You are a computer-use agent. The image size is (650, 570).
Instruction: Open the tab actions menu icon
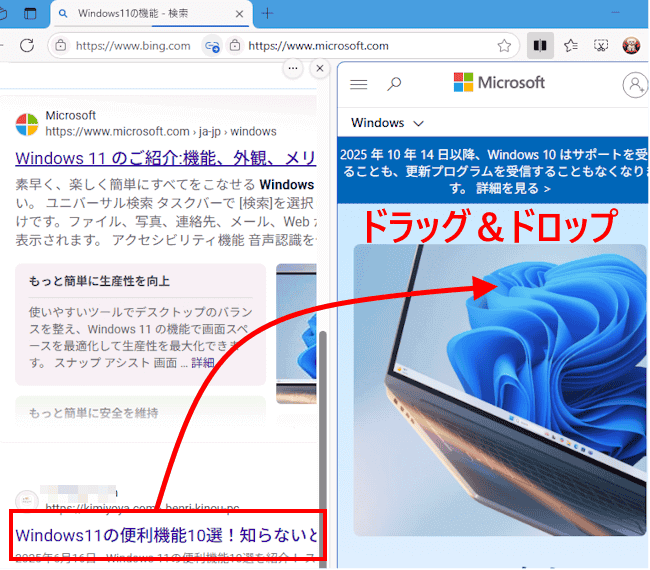[x=30, y=14]
